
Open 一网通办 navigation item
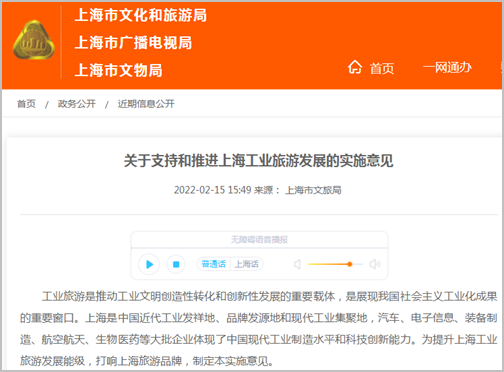447,68
